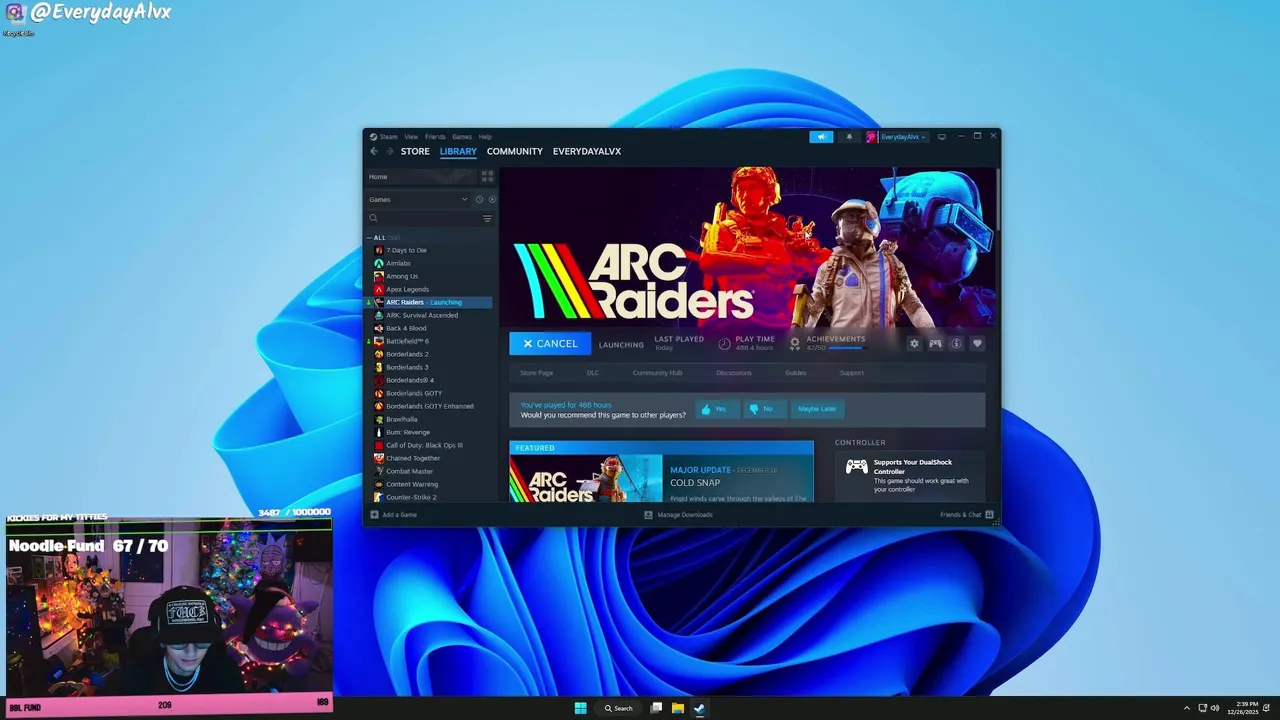
Task: Add ARC Raiders to favorites heart
Action: click(977, 343)
